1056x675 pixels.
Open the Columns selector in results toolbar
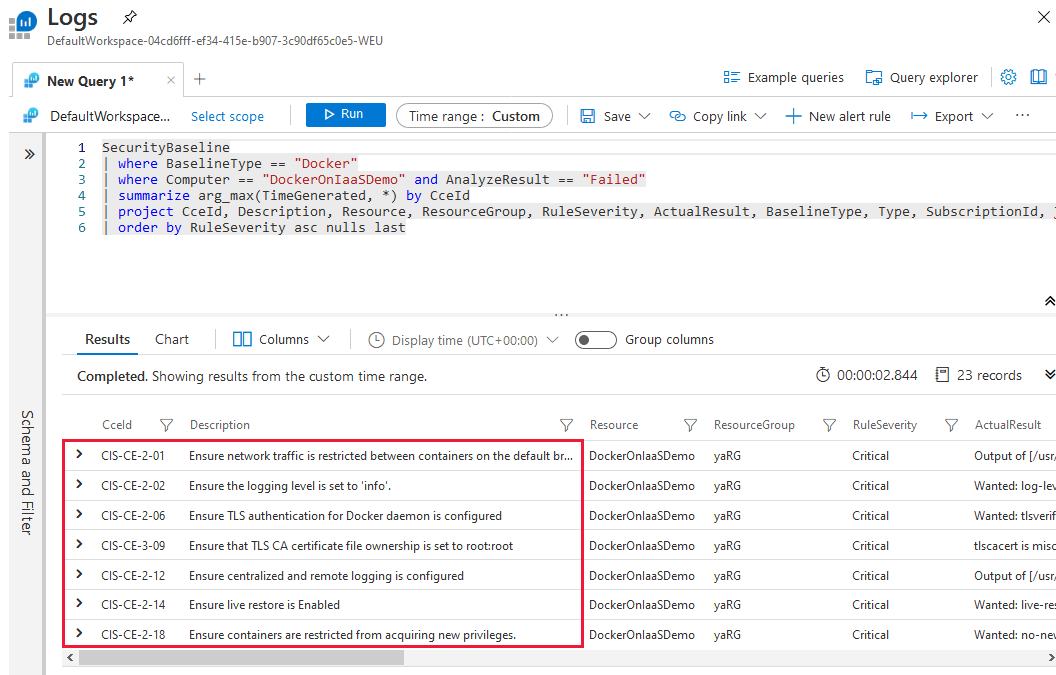pyautogui.click(x=280, y=339)
